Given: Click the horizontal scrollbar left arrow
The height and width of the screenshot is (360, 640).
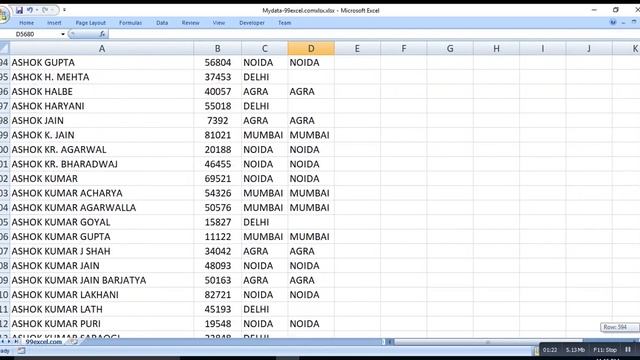Looking at the screenshot, I should coord(390,342).
